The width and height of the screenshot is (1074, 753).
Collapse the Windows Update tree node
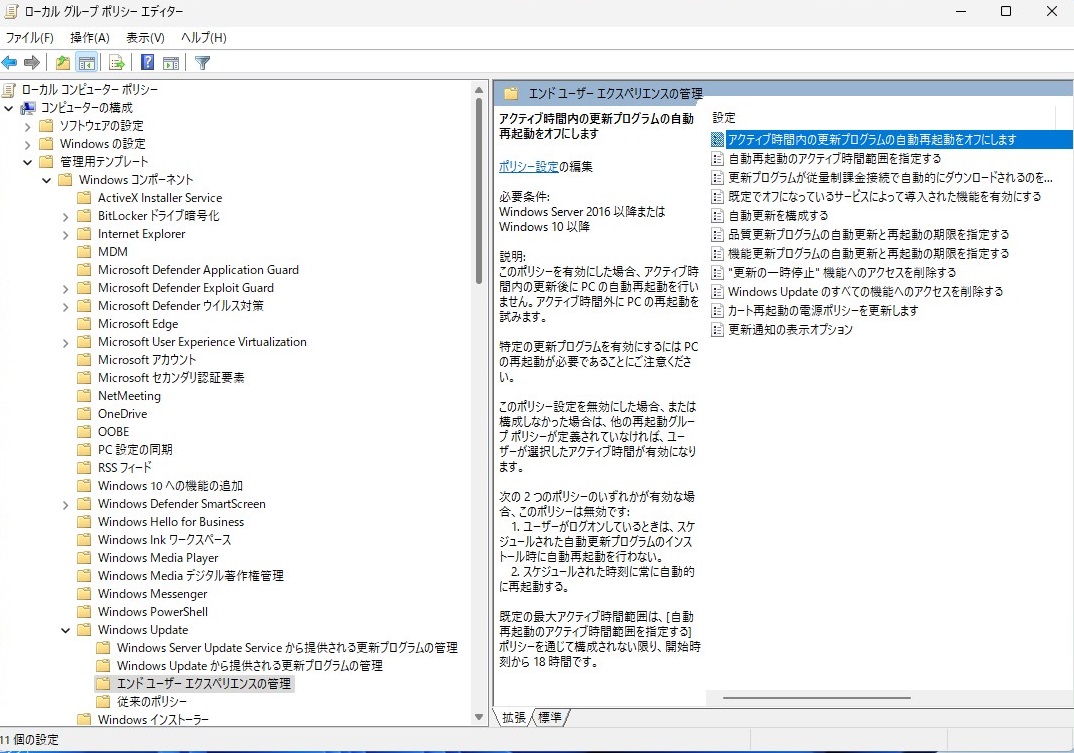(65, 630)
